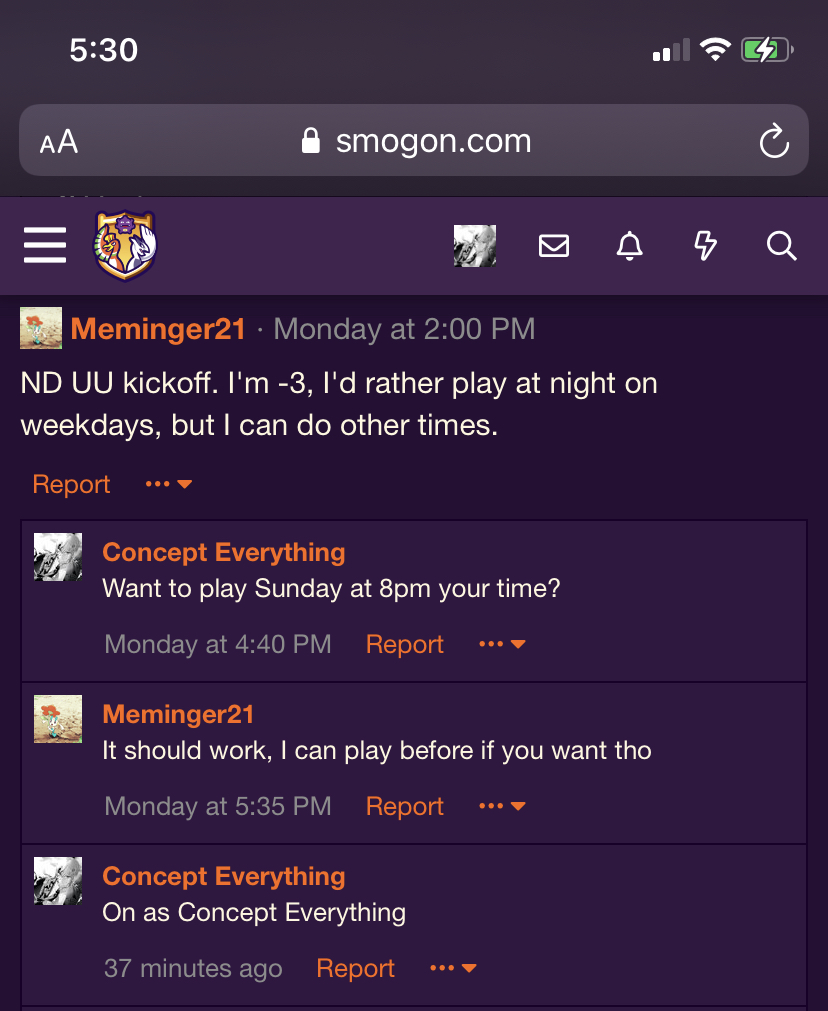Open alerts bell icon
Screen dimensions: 828x1011
coord(630,246)
